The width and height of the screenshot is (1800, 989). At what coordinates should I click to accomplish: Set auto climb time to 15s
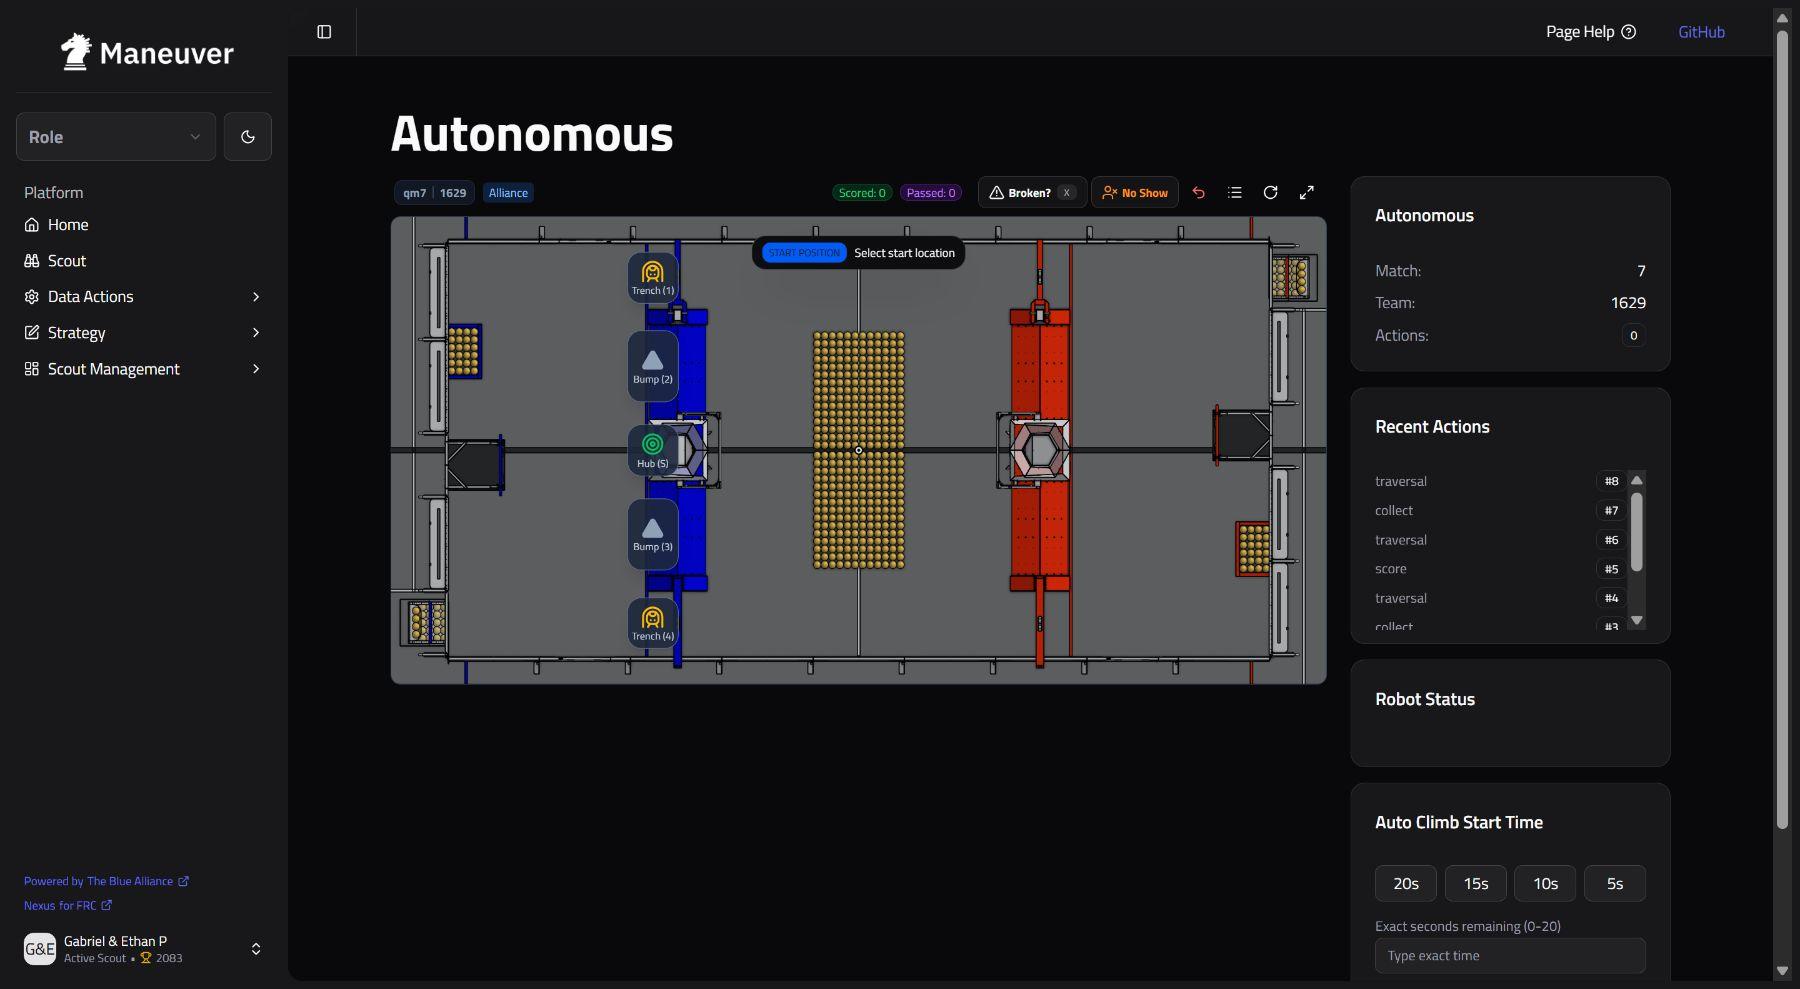[1476, 884]
